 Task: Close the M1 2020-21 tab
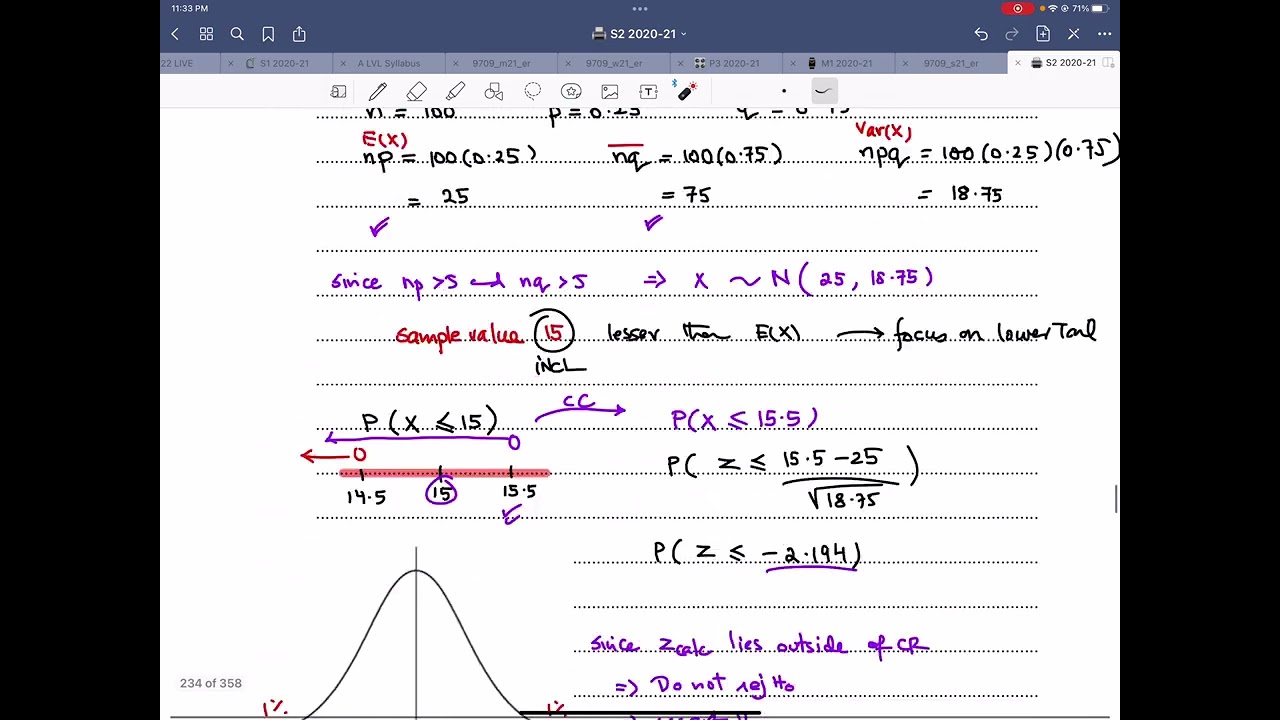[793, 63]
